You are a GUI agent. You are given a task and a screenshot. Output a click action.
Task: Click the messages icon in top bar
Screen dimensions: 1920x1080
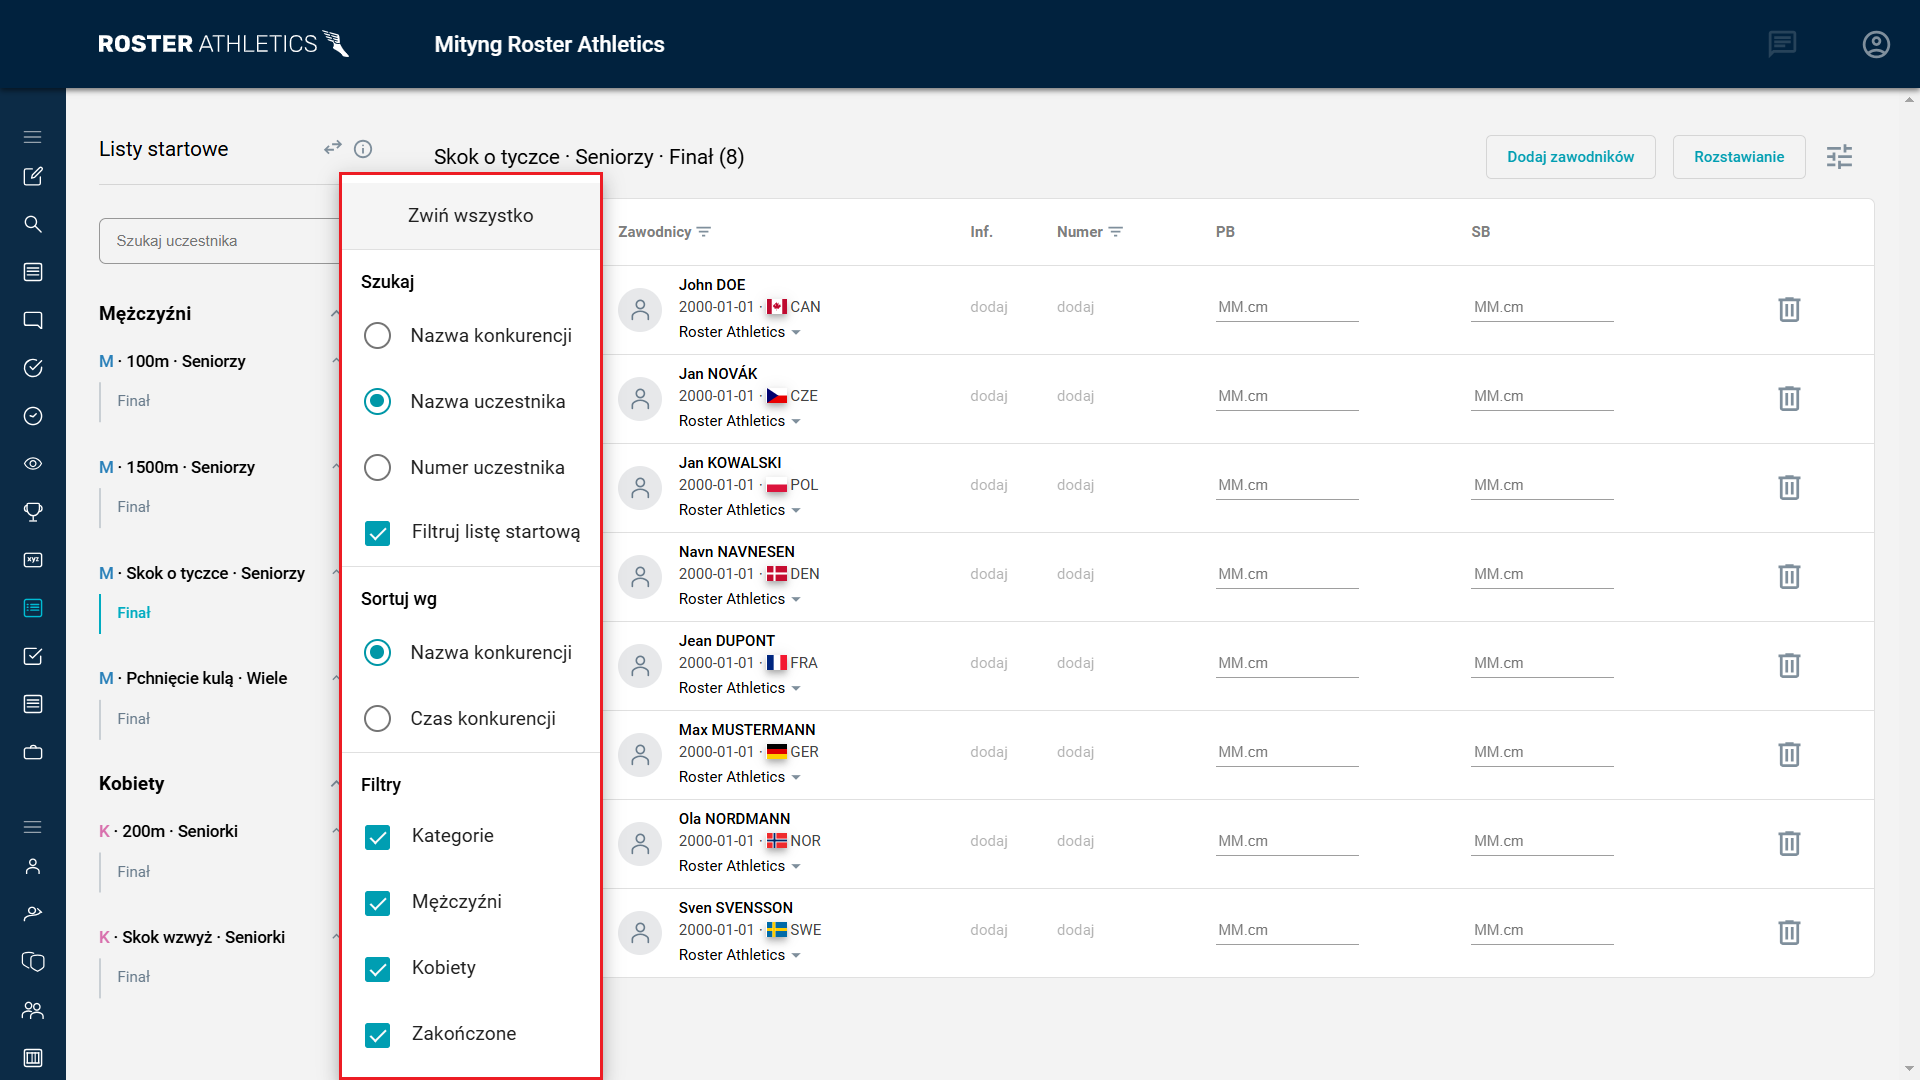[x=1782, y=44]
